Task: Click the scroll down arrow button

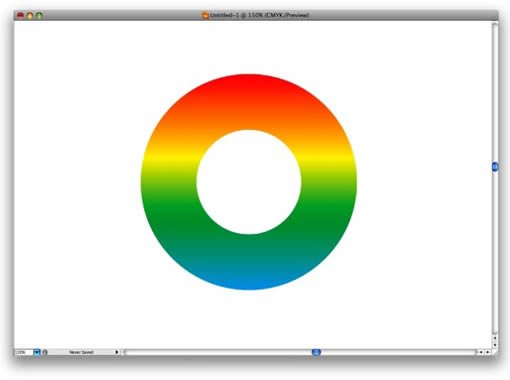Action: [495, 345]
